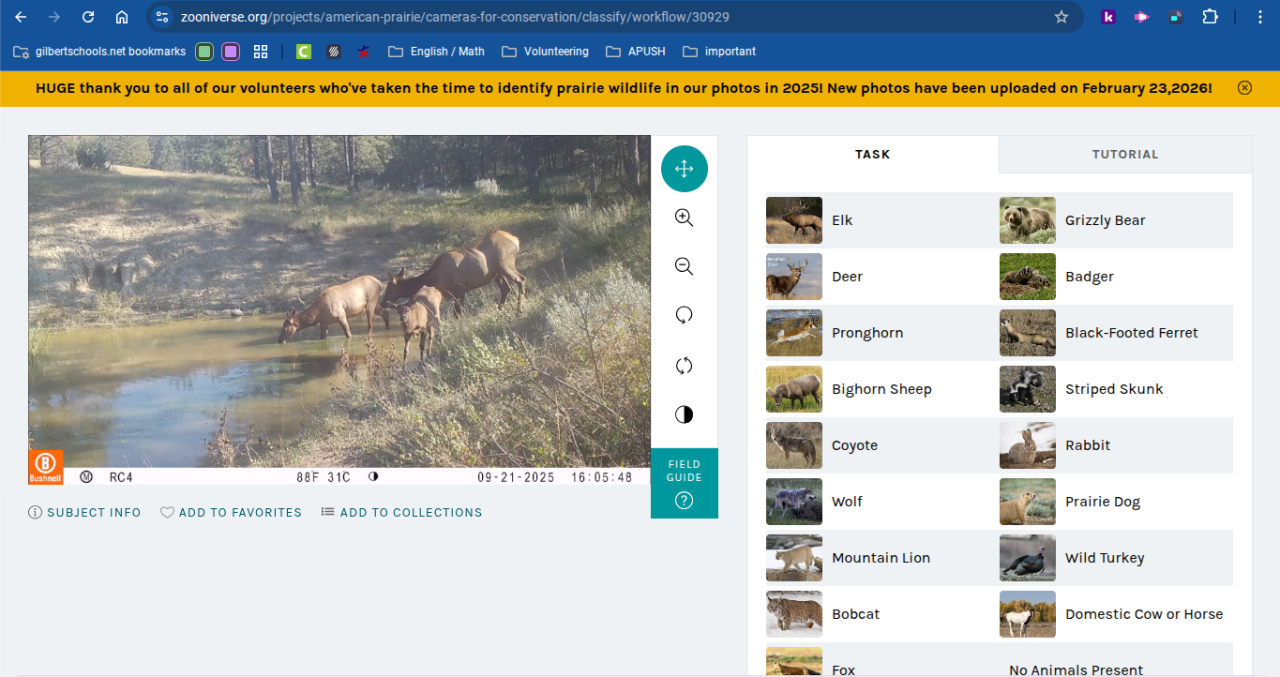
Task: Invert image contrast toggle
Action: tap(684, 414)
